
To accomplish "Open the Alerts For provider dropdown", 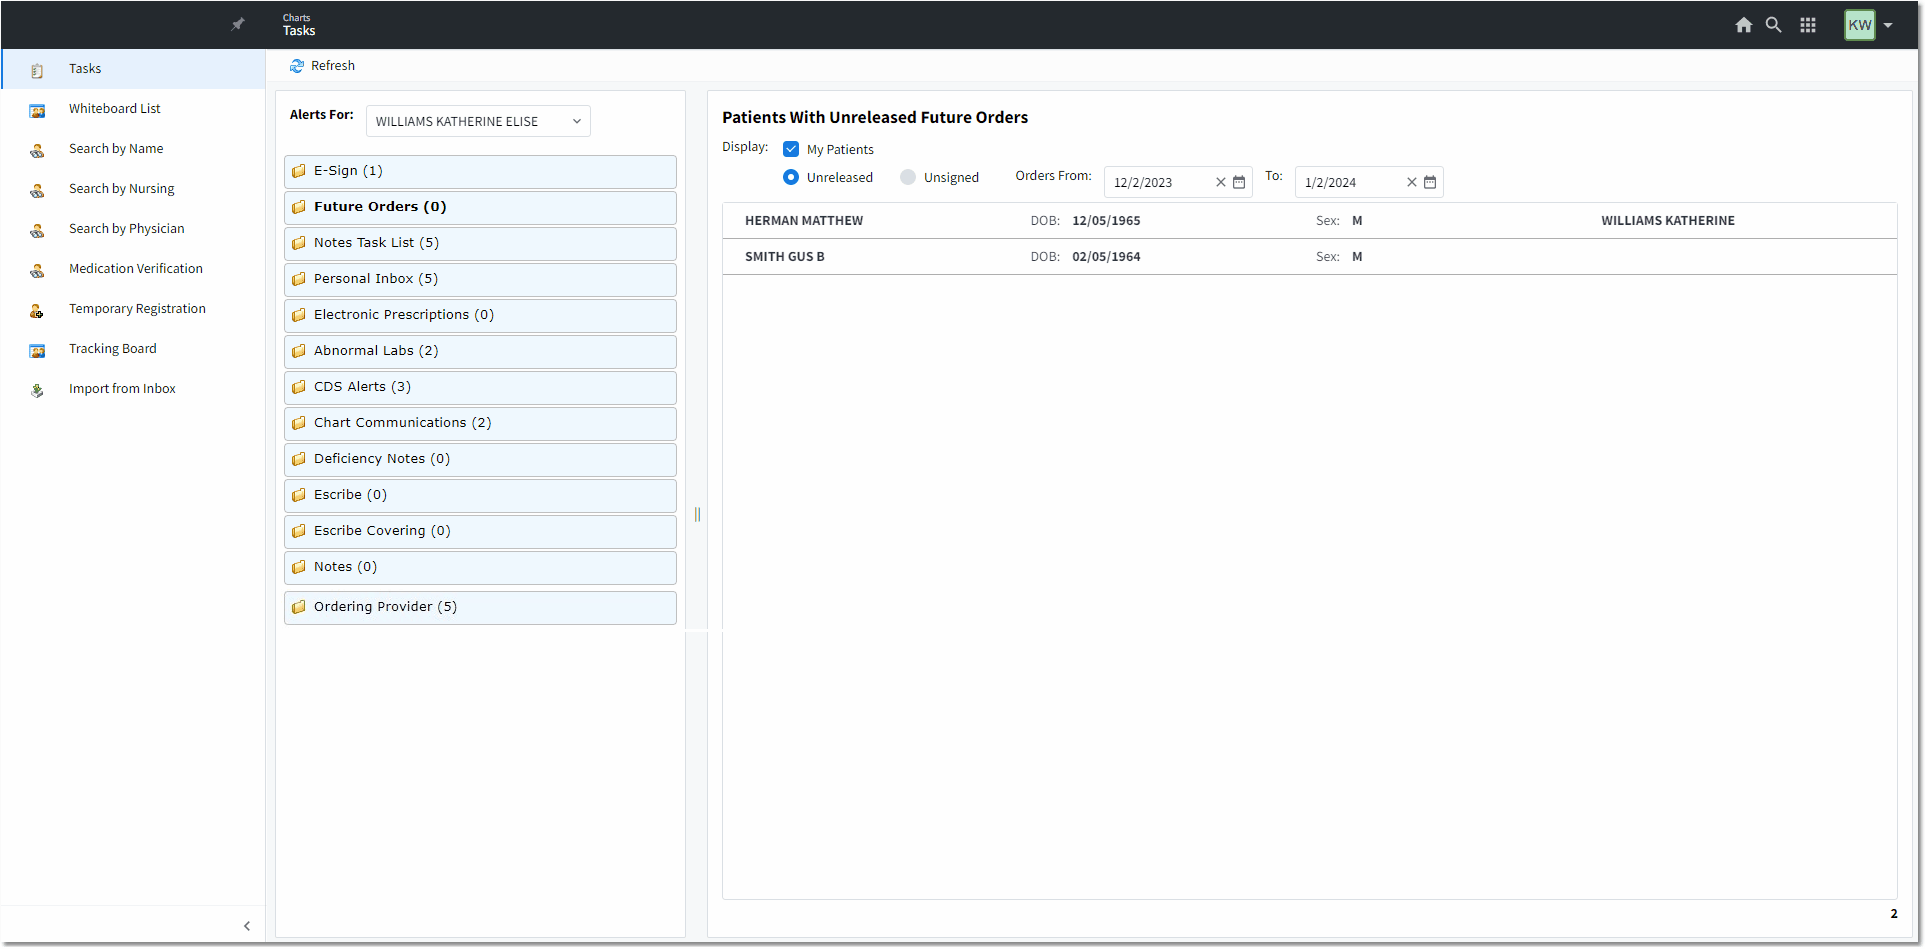I will pyautogui.click(x=478, y=121).
